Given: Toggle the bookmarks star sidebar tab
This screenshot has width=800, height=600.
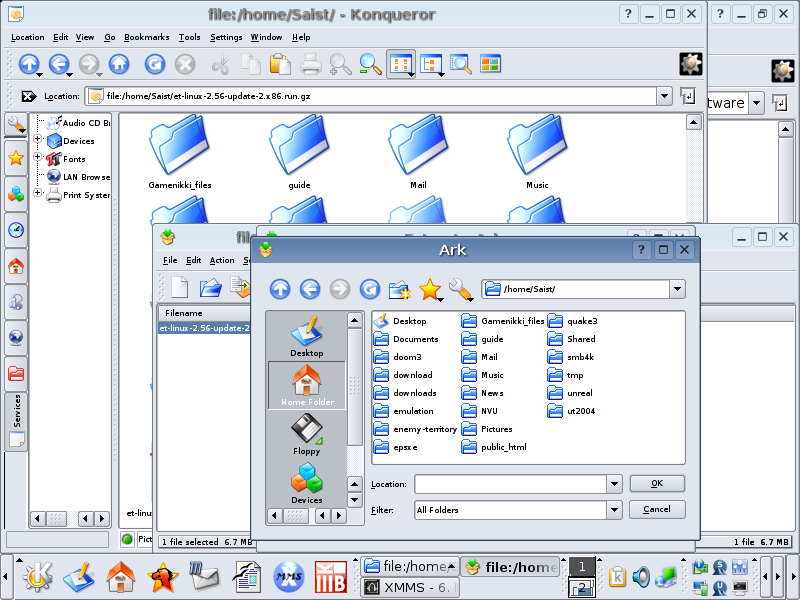Looking at the screenshot, I should click(16, 158).
